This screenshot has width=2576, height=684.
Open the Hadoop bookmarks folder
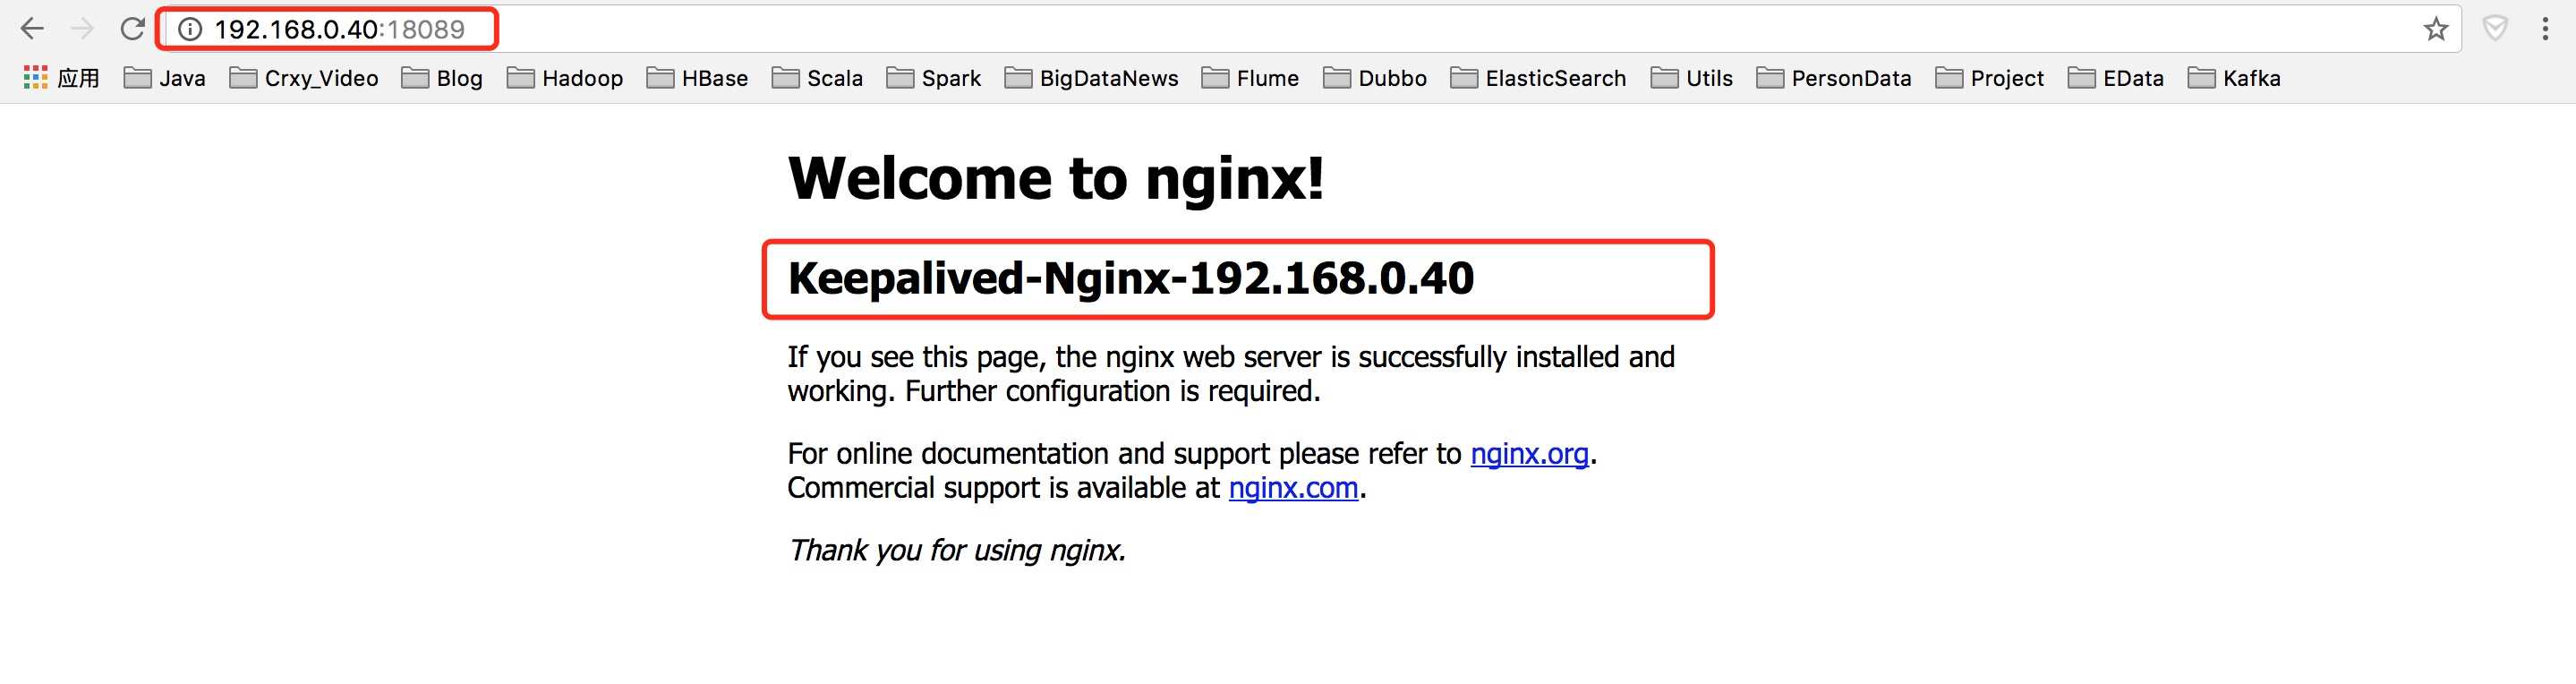pos(565,78)
